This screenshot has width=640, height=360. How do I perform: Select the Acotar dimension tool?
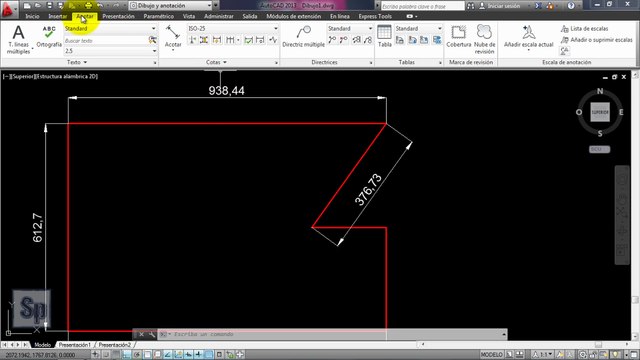[173, 37]
